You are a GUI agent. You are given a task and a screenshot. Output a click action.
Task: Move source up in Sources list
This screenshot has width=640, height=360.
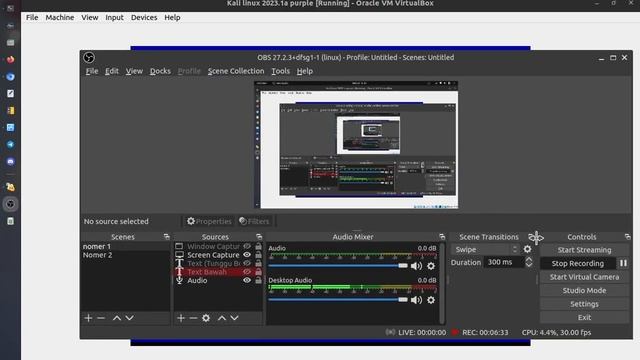[222, 318]
